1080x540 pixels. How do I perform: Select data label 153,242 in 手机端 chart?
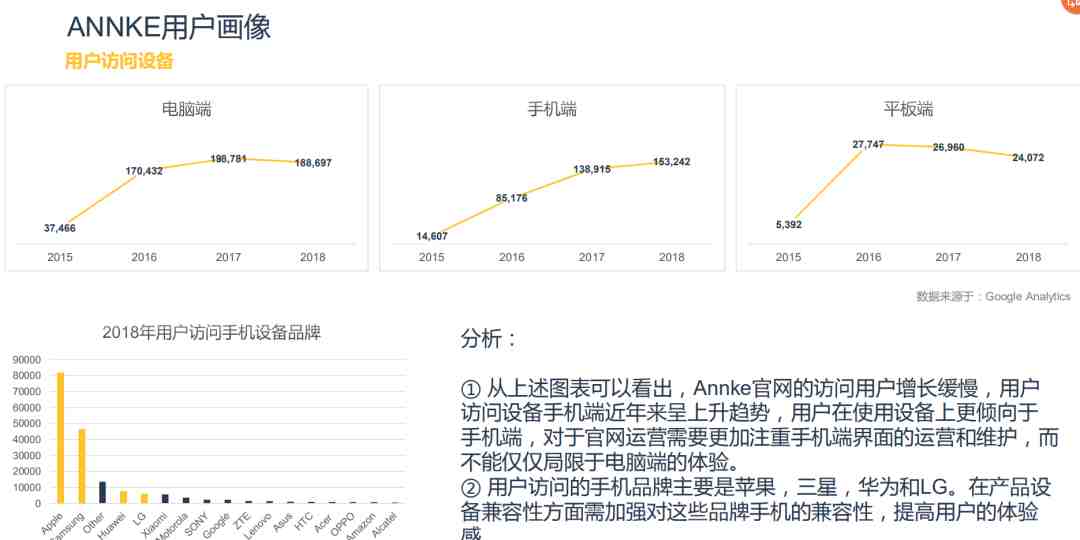(671, 162)
